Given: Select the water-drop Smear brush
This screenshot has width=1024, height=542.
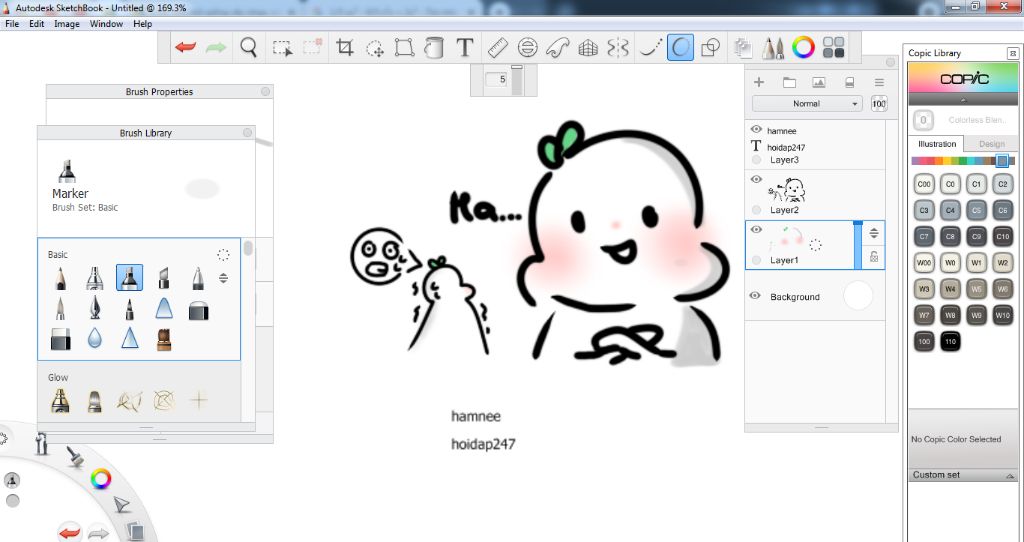Looking at the screenshot, I should [95, 338].
